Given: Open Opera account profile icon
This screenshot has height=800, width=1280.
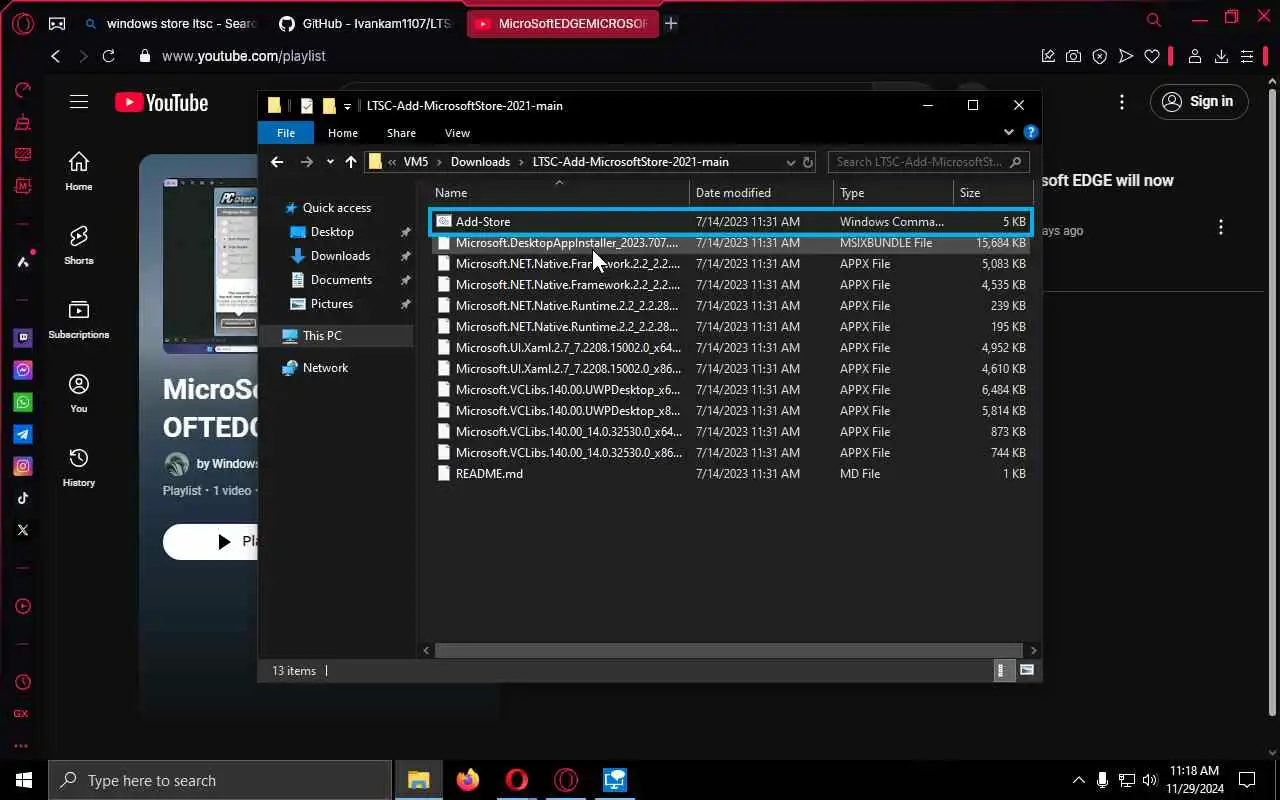Looking at the screenshot, I should tap(1194, 57).
